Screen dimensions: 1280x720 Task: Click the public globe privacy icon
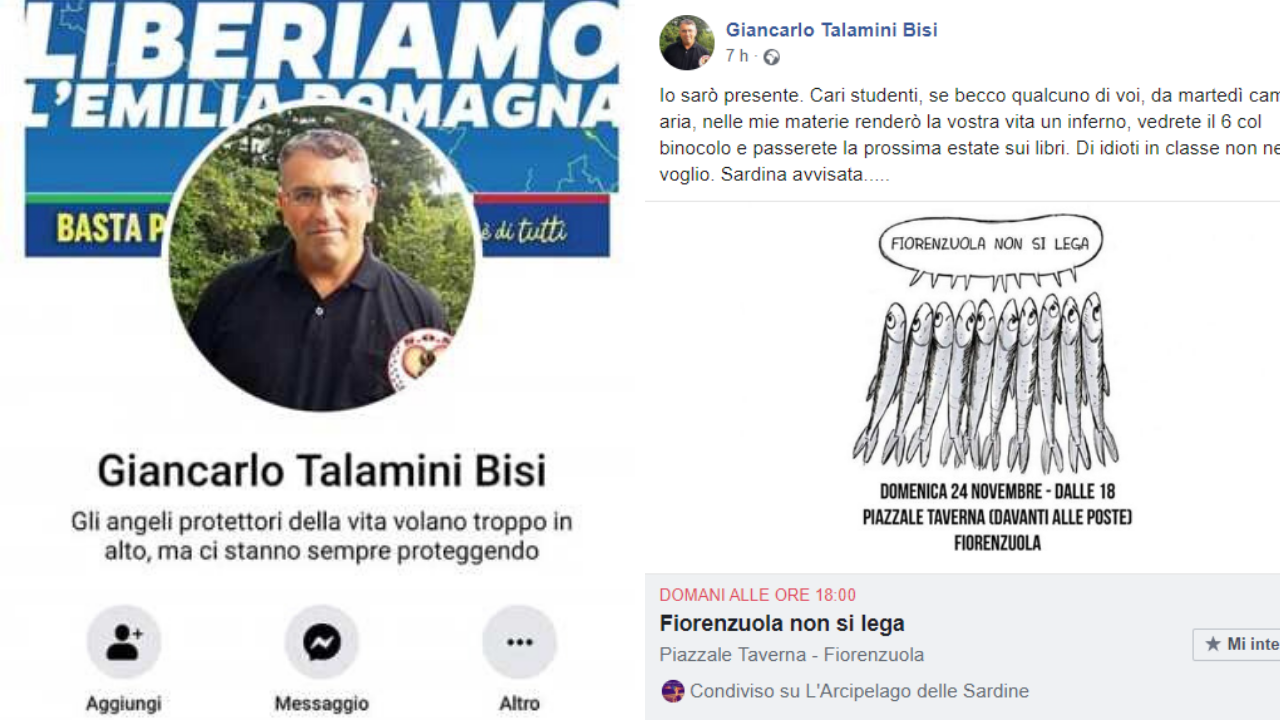coord(772,57)
